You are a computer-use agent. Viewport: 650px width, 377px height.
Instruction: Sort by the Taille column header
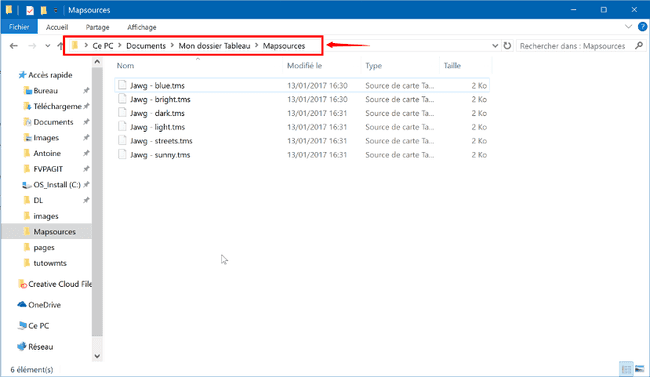452,66
